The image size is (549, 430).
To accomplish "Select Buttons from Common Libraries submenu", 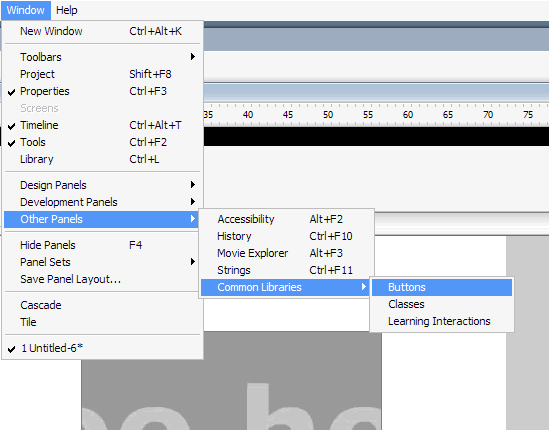I will 442,287.
